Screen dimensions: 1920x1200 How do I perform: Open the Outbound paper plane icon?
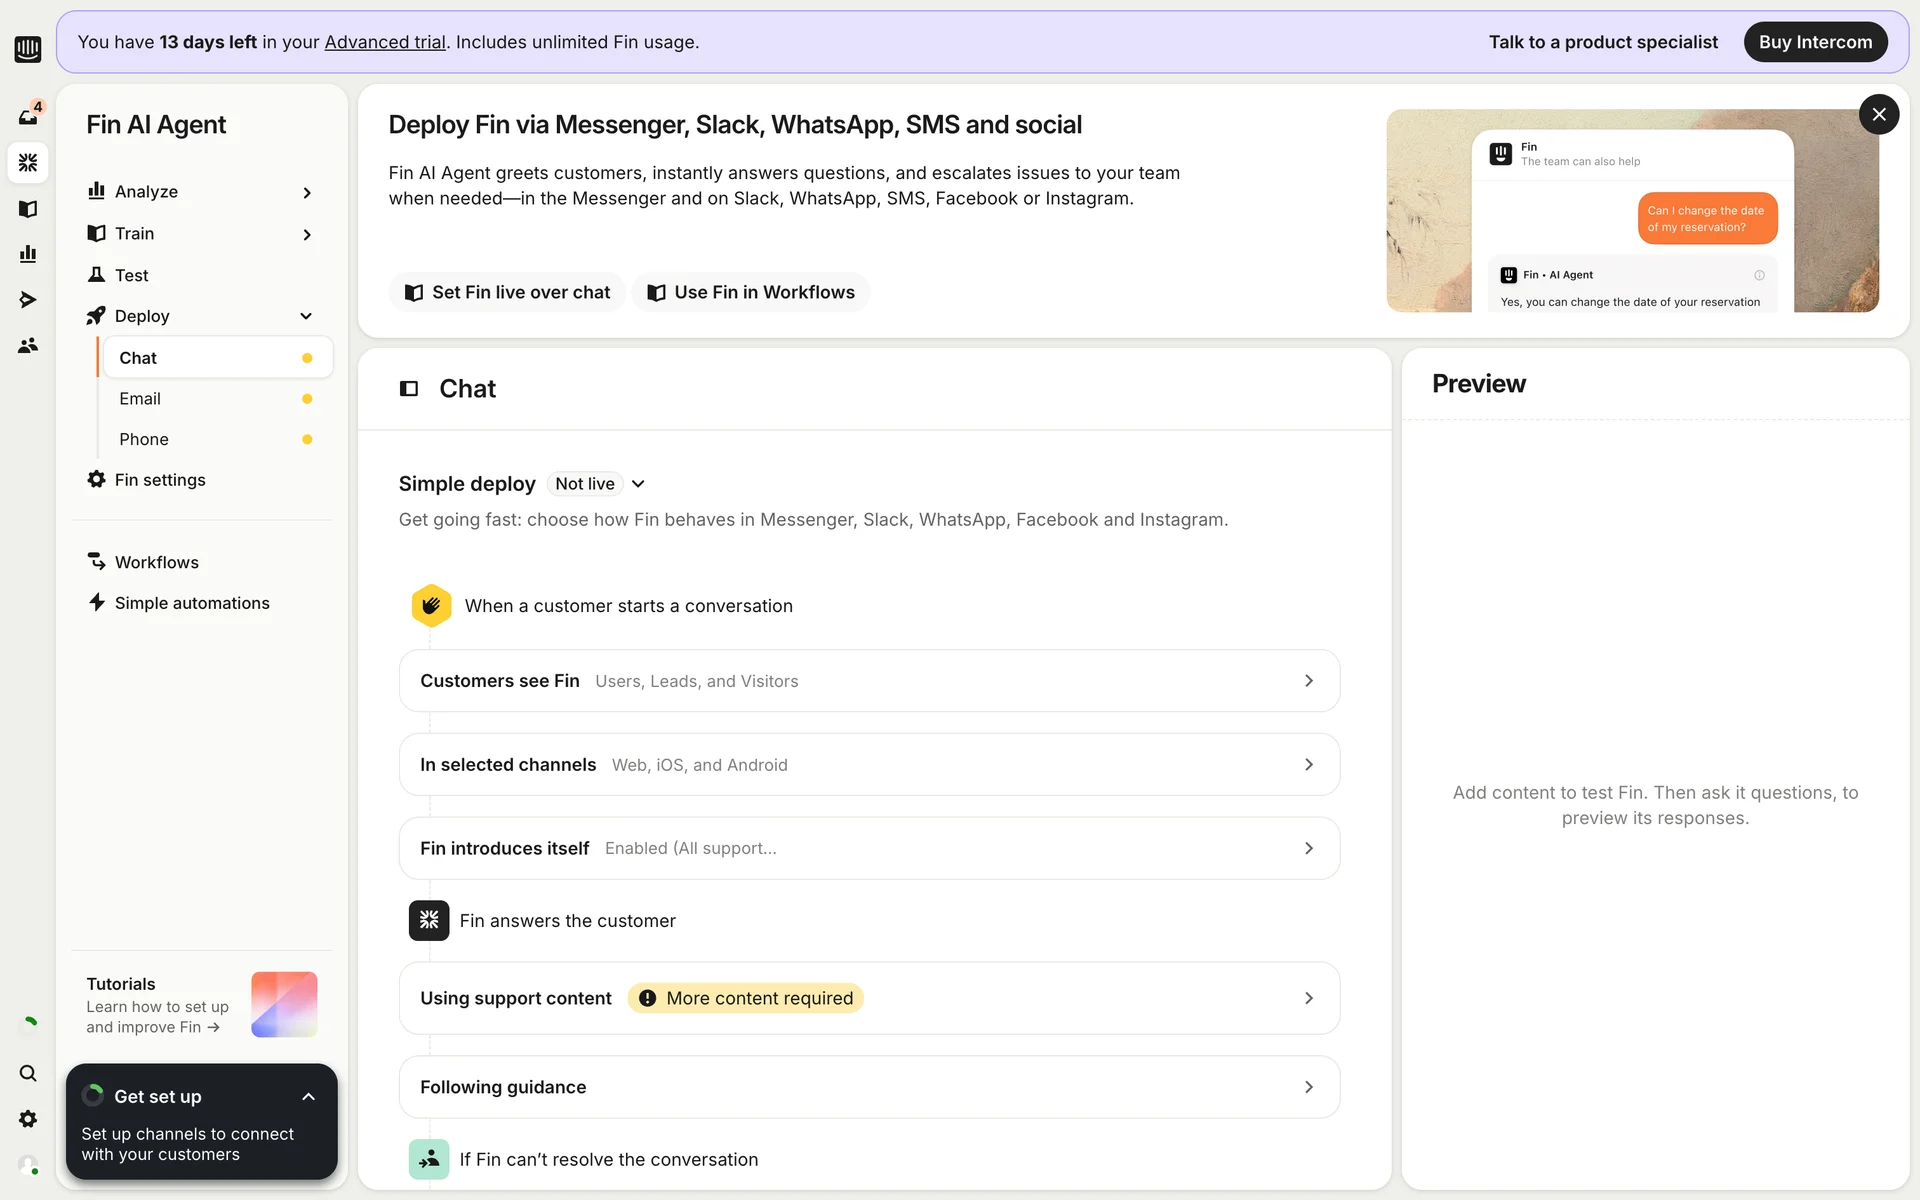[x=28, y=300]
